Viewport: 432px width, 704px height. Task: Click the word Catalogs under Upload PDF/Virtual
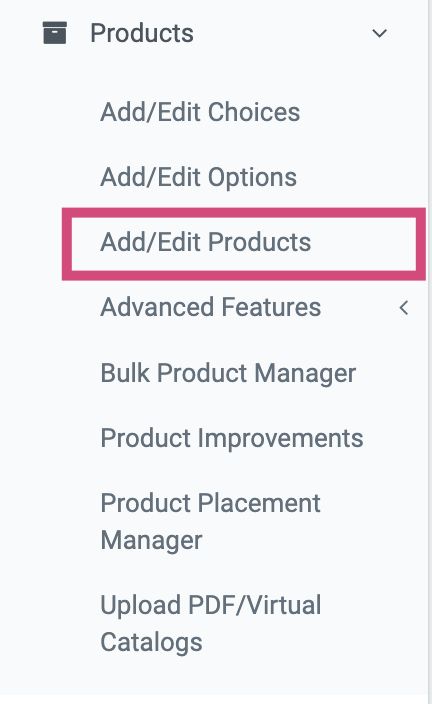pyautogui.click(x=151, y=642)
